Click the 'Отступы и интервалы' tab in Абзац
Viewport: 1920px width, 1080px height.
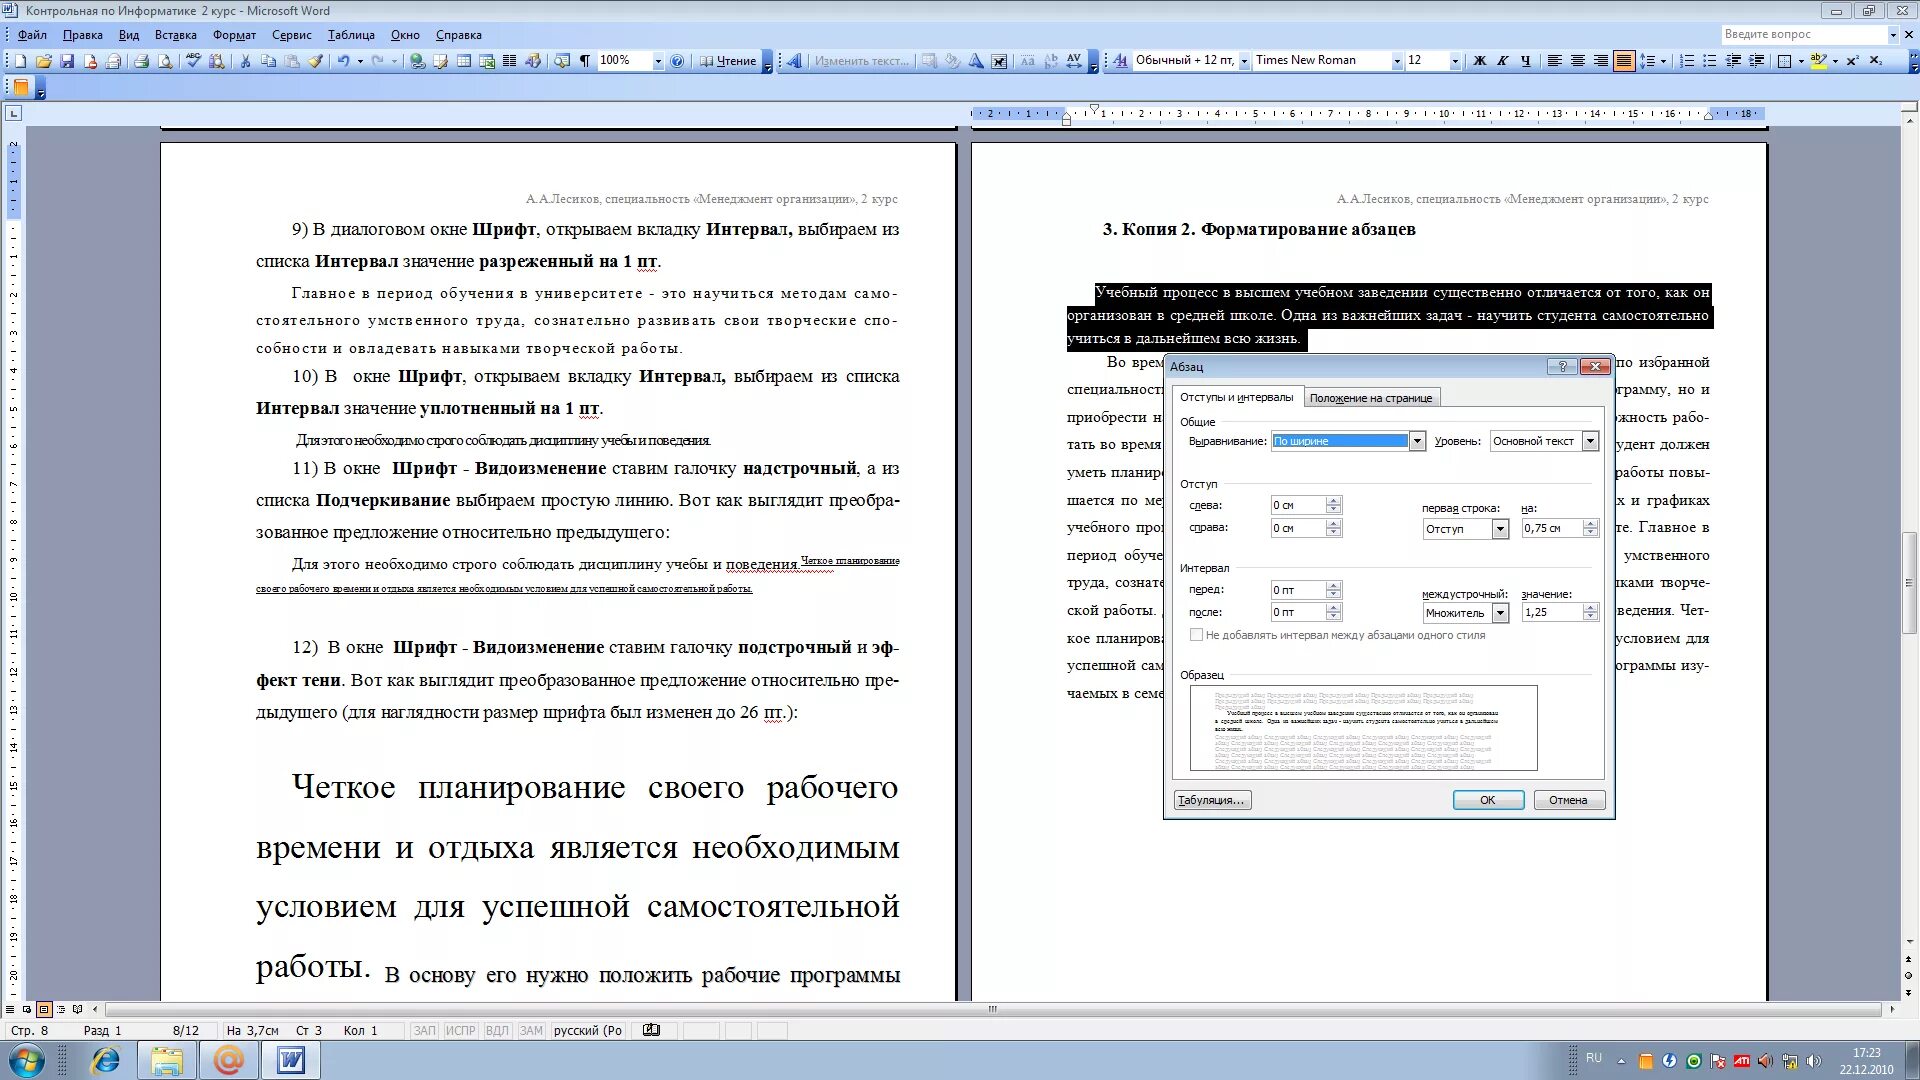[1234, 397]
